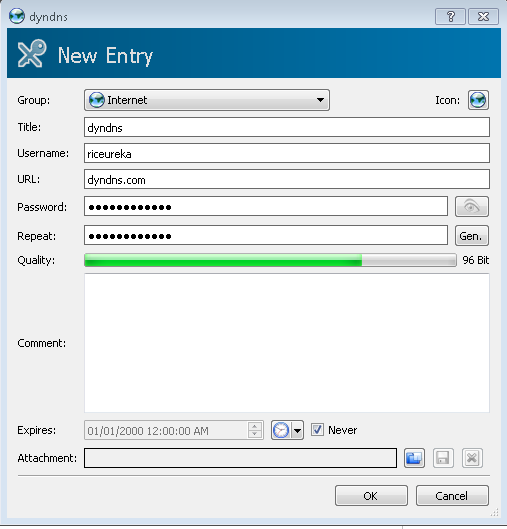Click the Attachment path field

tap(240, 458)
